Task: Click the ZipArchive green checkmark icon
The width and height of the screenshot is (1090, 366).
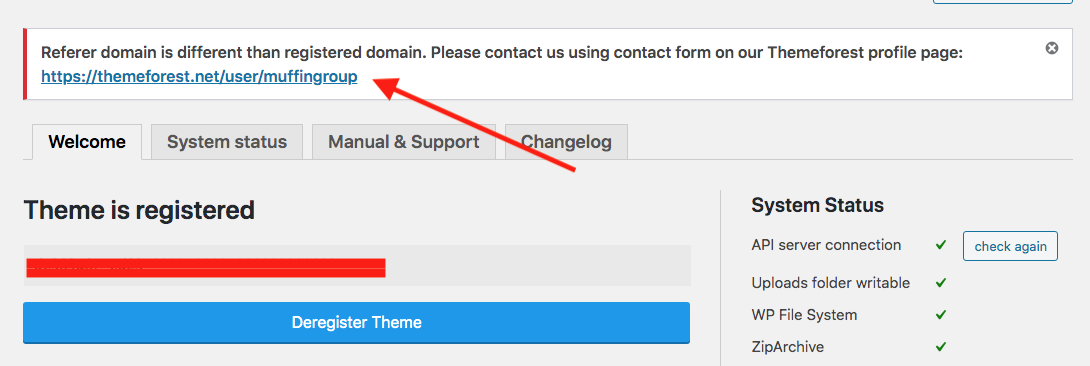Action: (x=941, y=347)
